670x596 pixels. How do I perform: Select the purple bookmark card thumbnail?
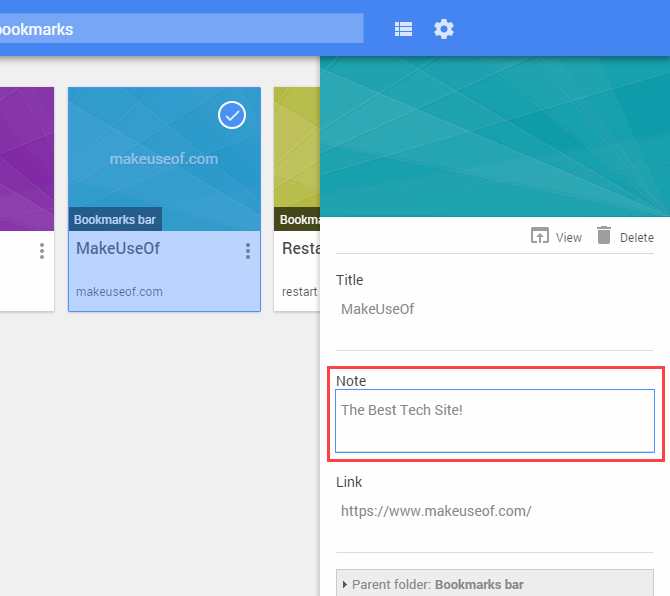(x=27, y=150)
